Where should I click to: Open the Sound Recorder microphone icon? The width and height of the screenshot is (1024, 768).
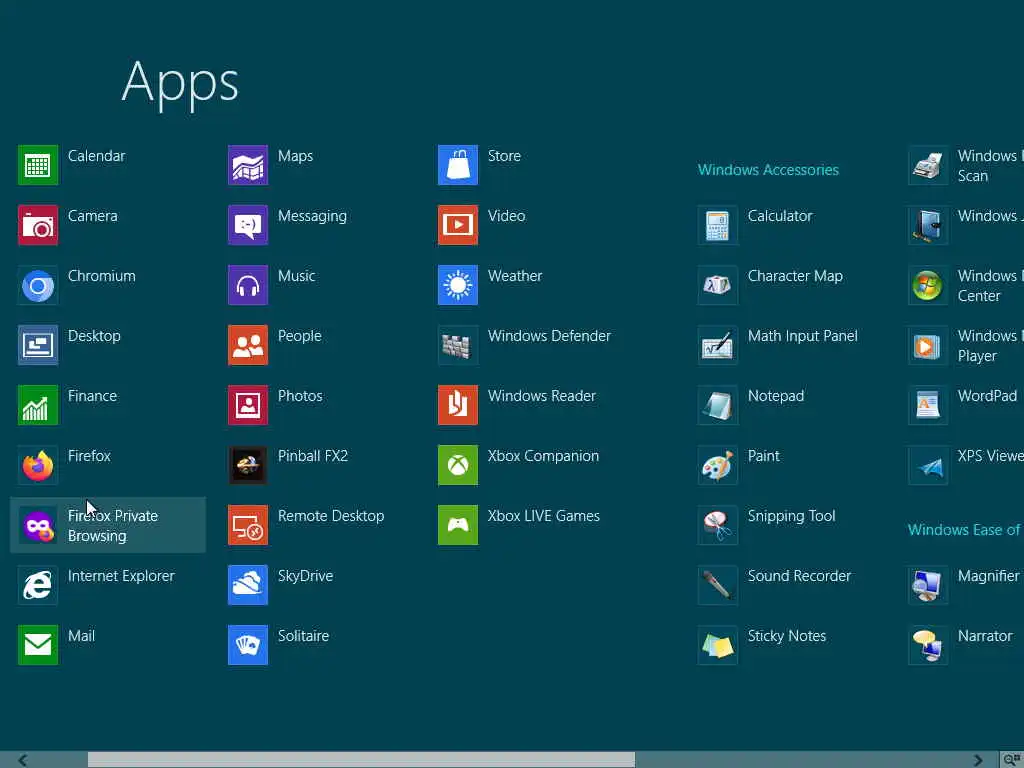pyautogui.click(x=718, y=586)
